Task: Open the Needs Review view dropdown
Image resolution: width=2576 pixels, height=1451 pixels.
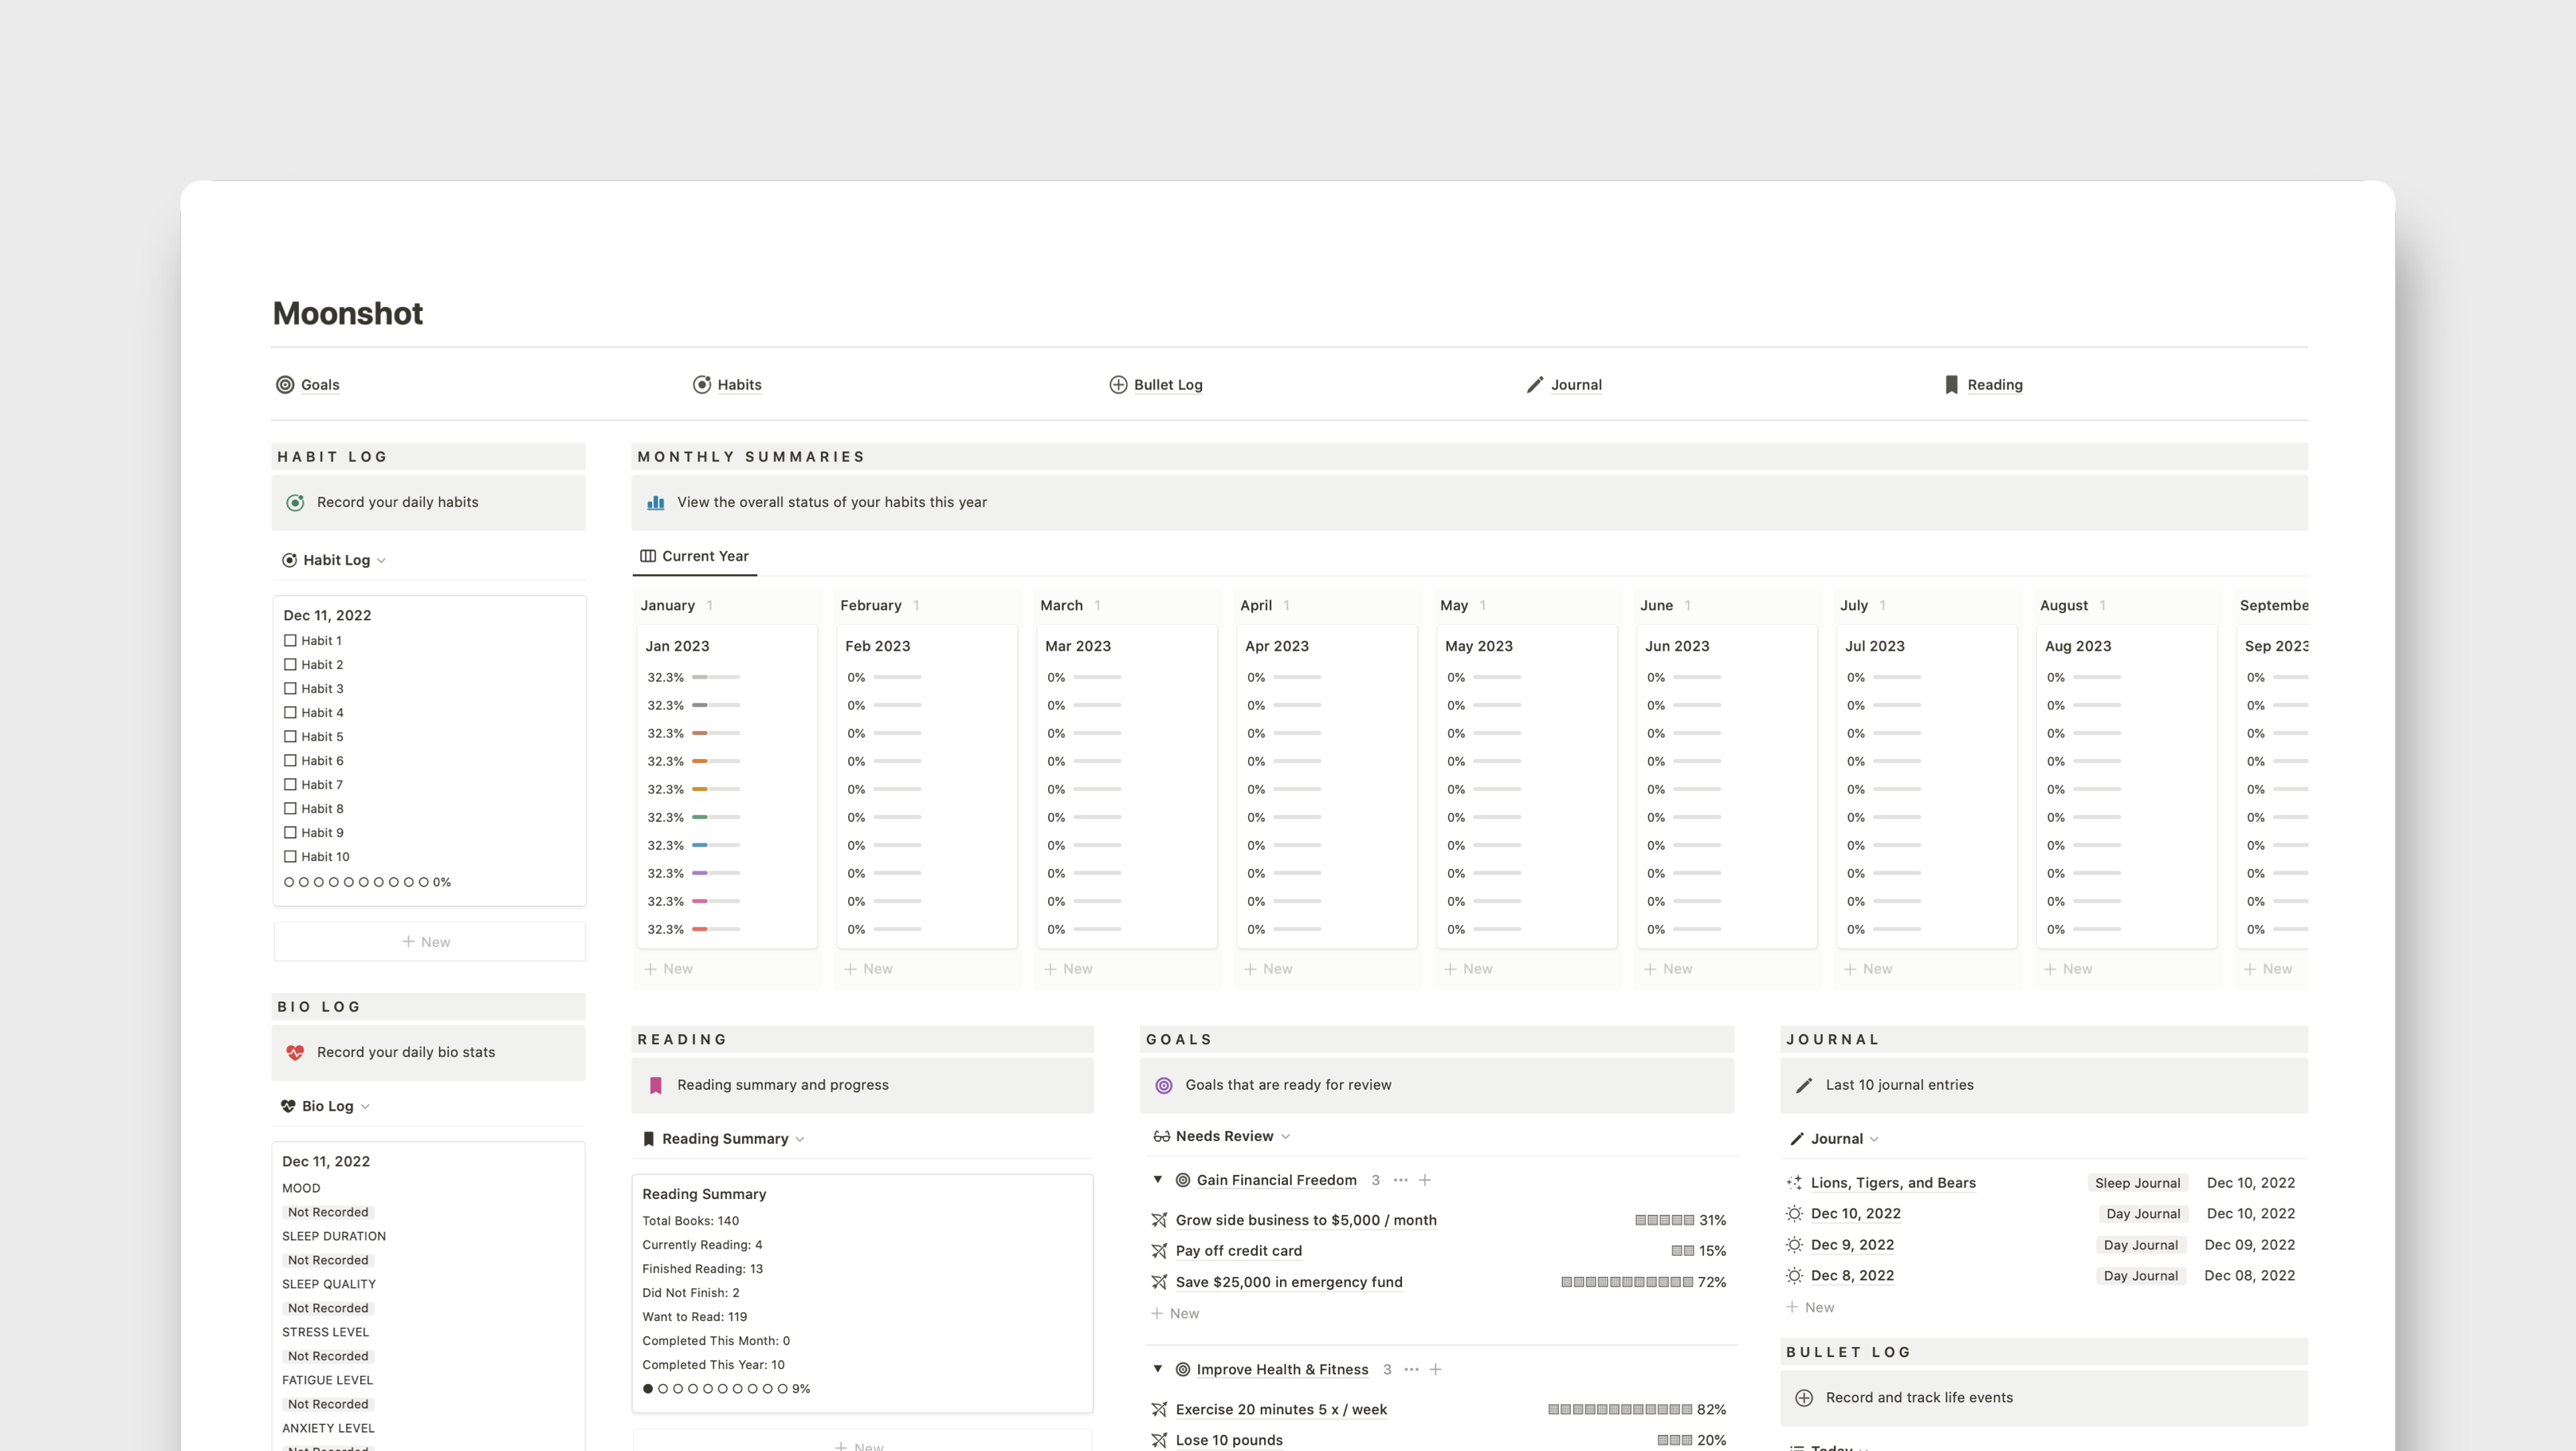Action: [1222, 1136]
